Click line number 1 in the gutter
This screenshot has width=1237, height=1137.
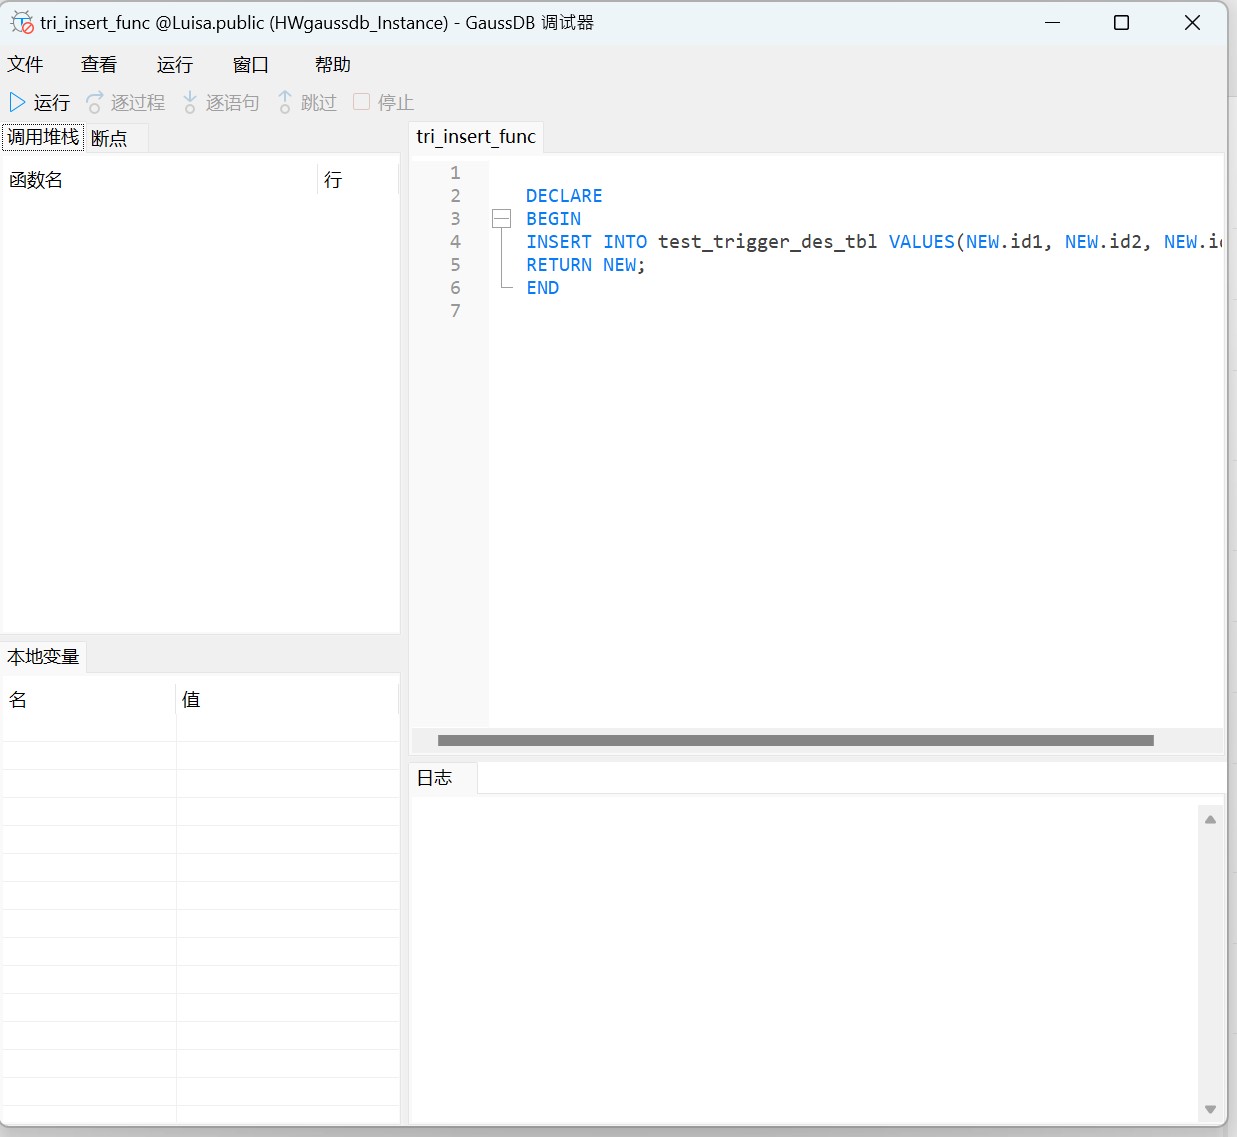(455, 173)
